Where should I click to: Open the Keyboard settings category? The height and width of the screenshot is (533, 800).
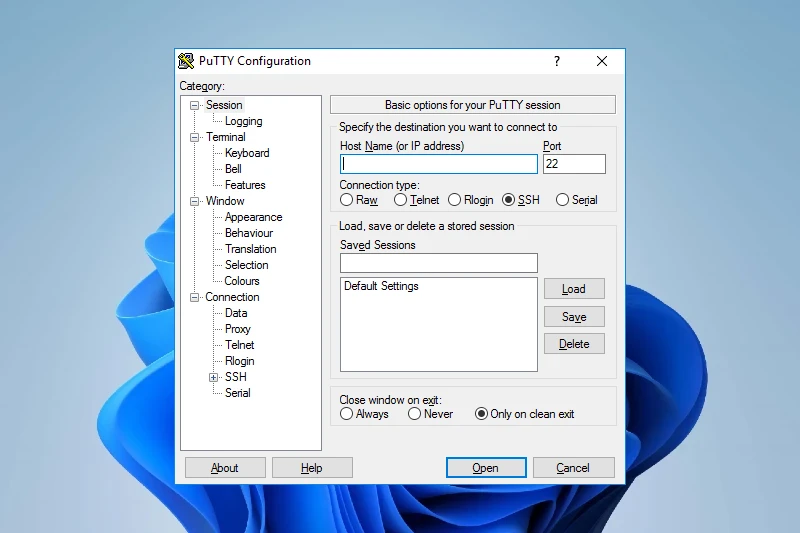pyautogui.click(x=246, y=153)
